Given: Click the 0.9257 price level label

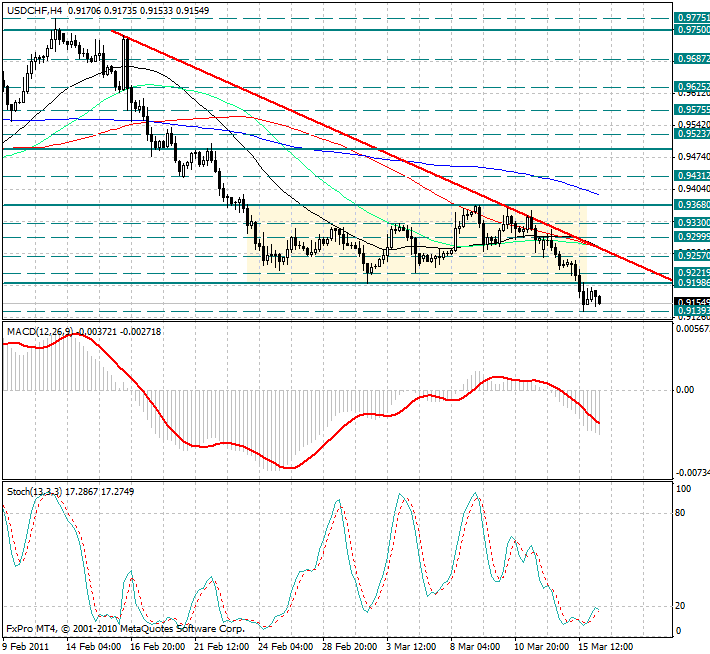Looking at the screenshot, I should coord(692,256).
